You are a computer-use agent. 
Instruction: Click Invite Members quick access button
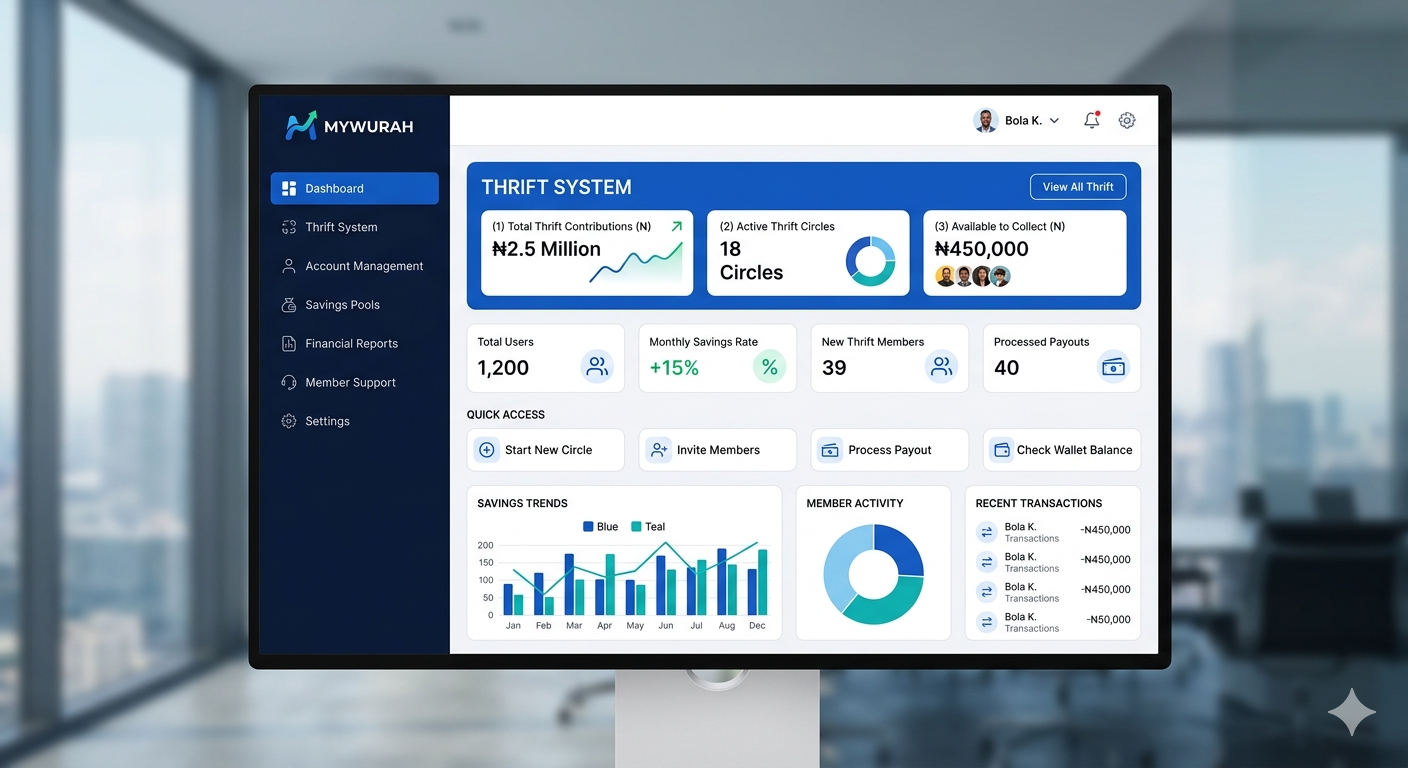pyautogui.click(x=717, y=450)
